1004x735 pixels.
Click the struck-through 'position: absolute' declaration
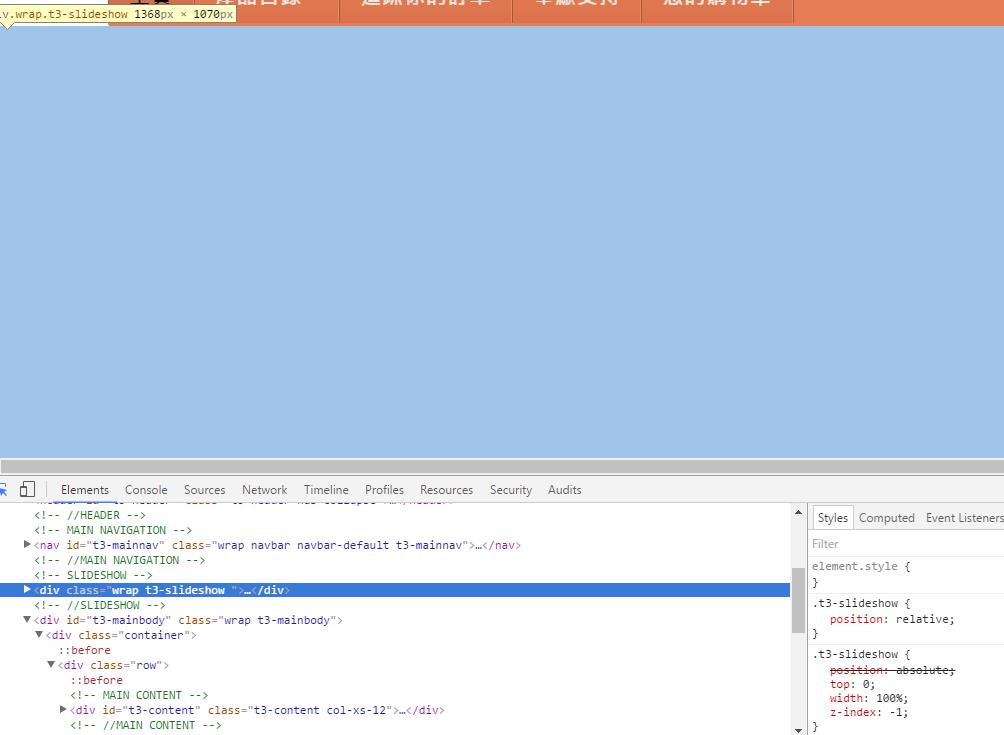tap(892, 670)
